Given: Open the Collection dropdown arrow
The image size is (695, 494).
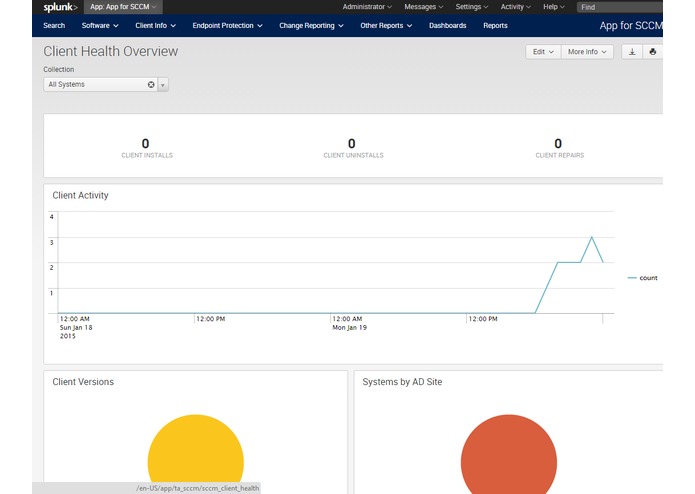Looking at the screenshot, I should pos(163,85).
